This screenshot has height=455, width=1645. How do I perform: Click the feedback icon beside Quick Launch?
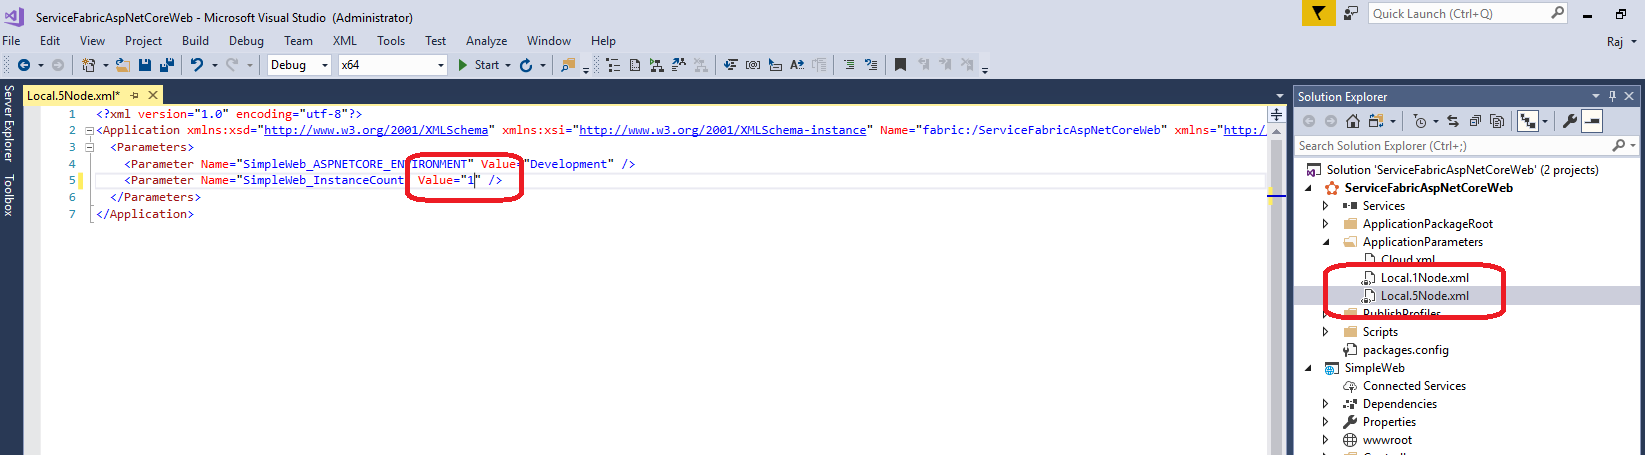click(1351, 13)
